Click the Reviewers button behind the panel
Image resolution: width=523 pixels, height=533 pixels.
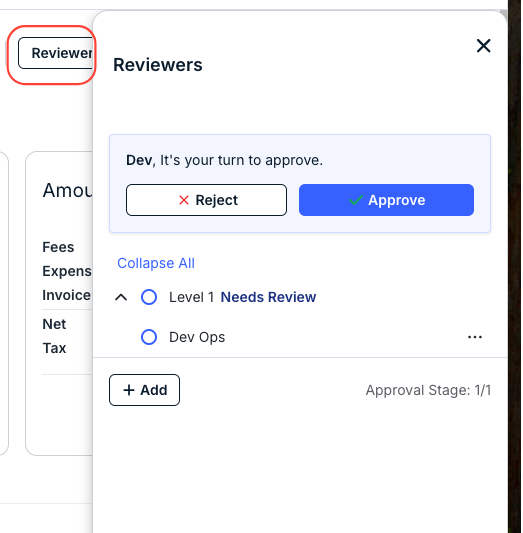(56, 53)
